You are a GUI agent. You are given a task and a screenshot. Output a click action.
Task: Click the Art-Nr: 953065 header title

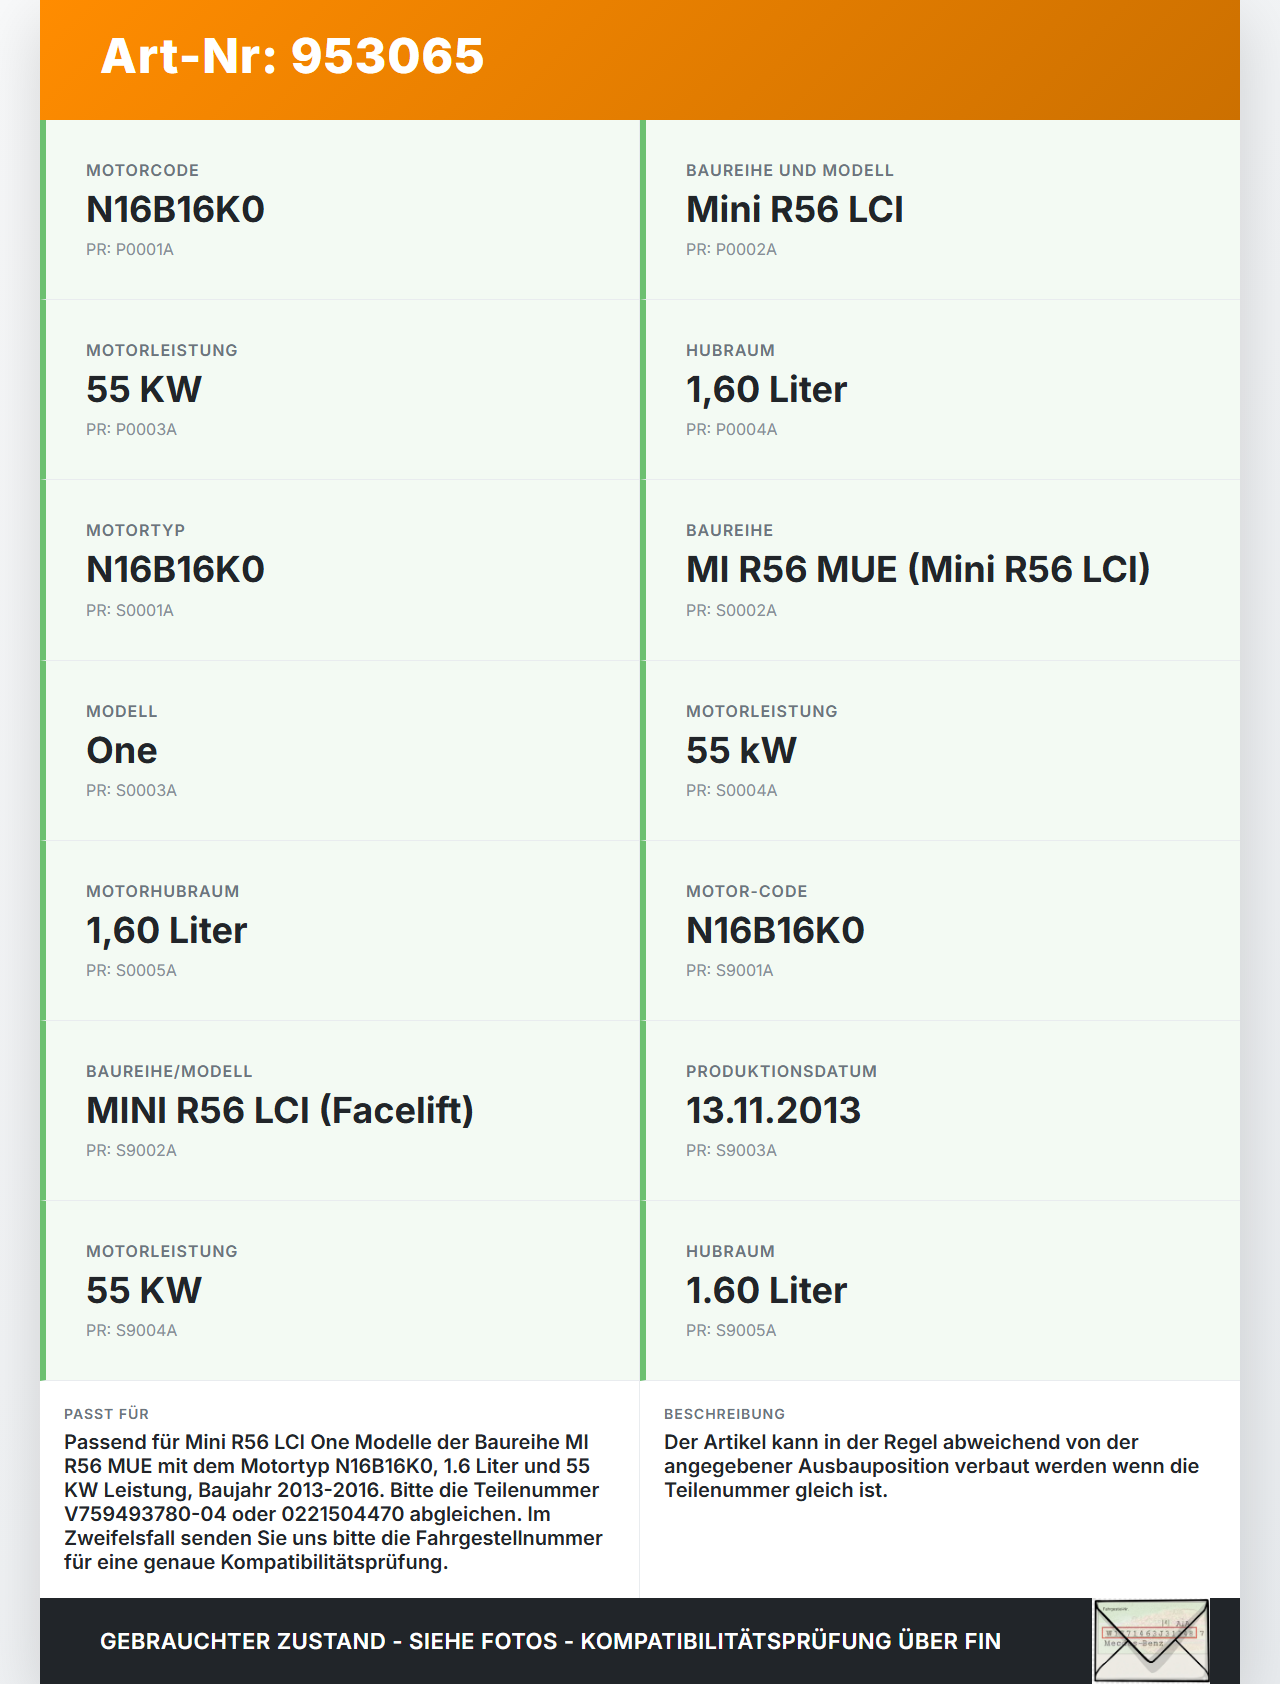click(x=292, y=56)
